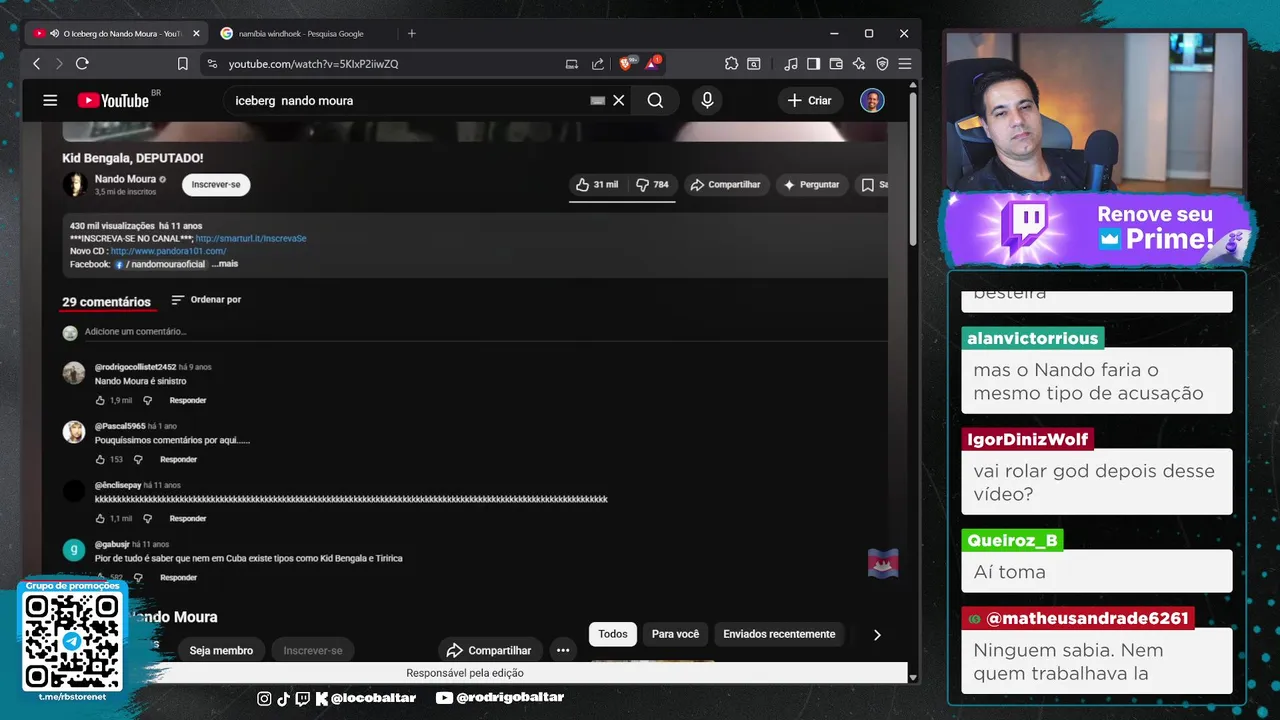Switch to the O Iceberg do Nando Moura tab
Viewport: 1280px width, 720px height.
click(117, 33)
